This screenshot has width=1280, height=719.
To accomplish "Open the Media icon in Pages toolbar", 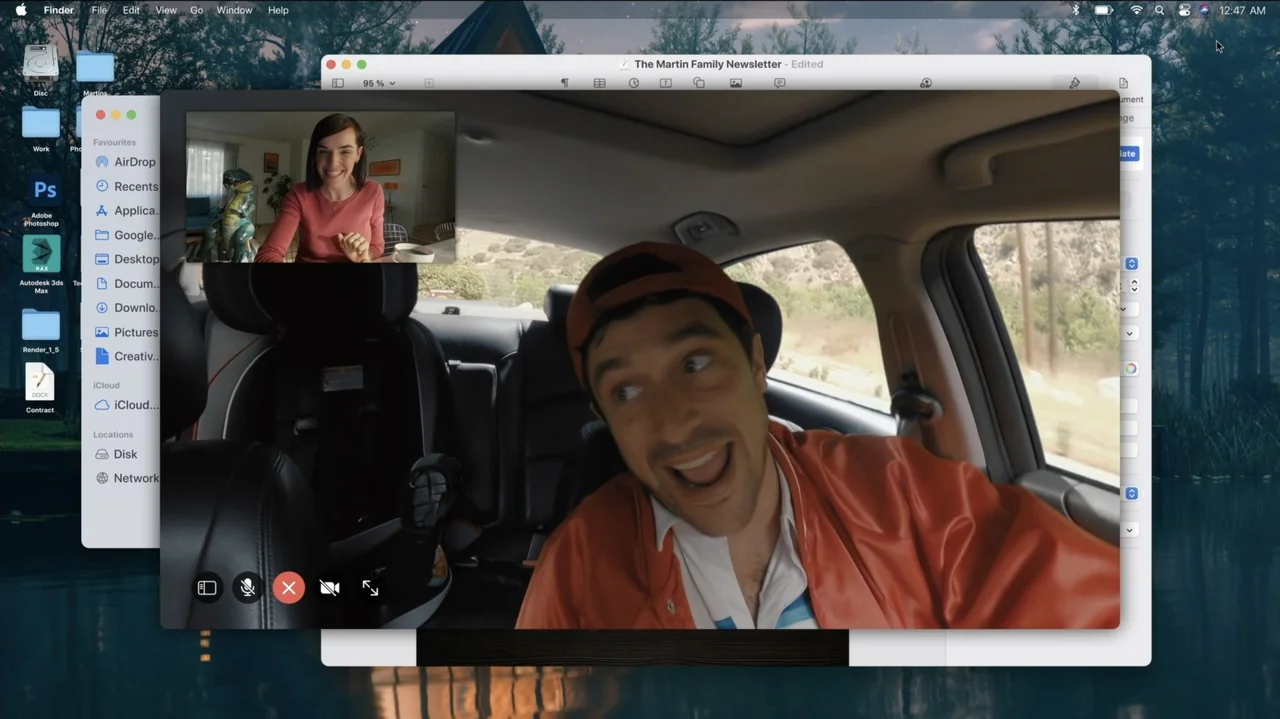I will point(736,84).
